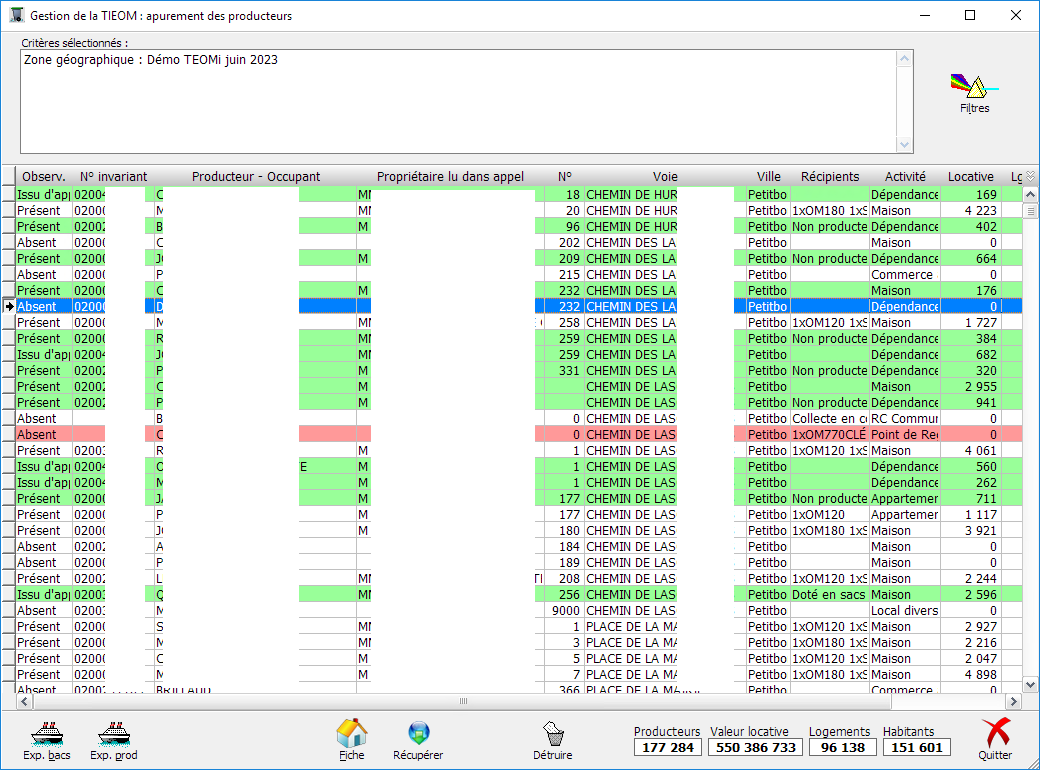Click the Récipients column header
This screenshot has height=770, width=1040.
(829, 177)
